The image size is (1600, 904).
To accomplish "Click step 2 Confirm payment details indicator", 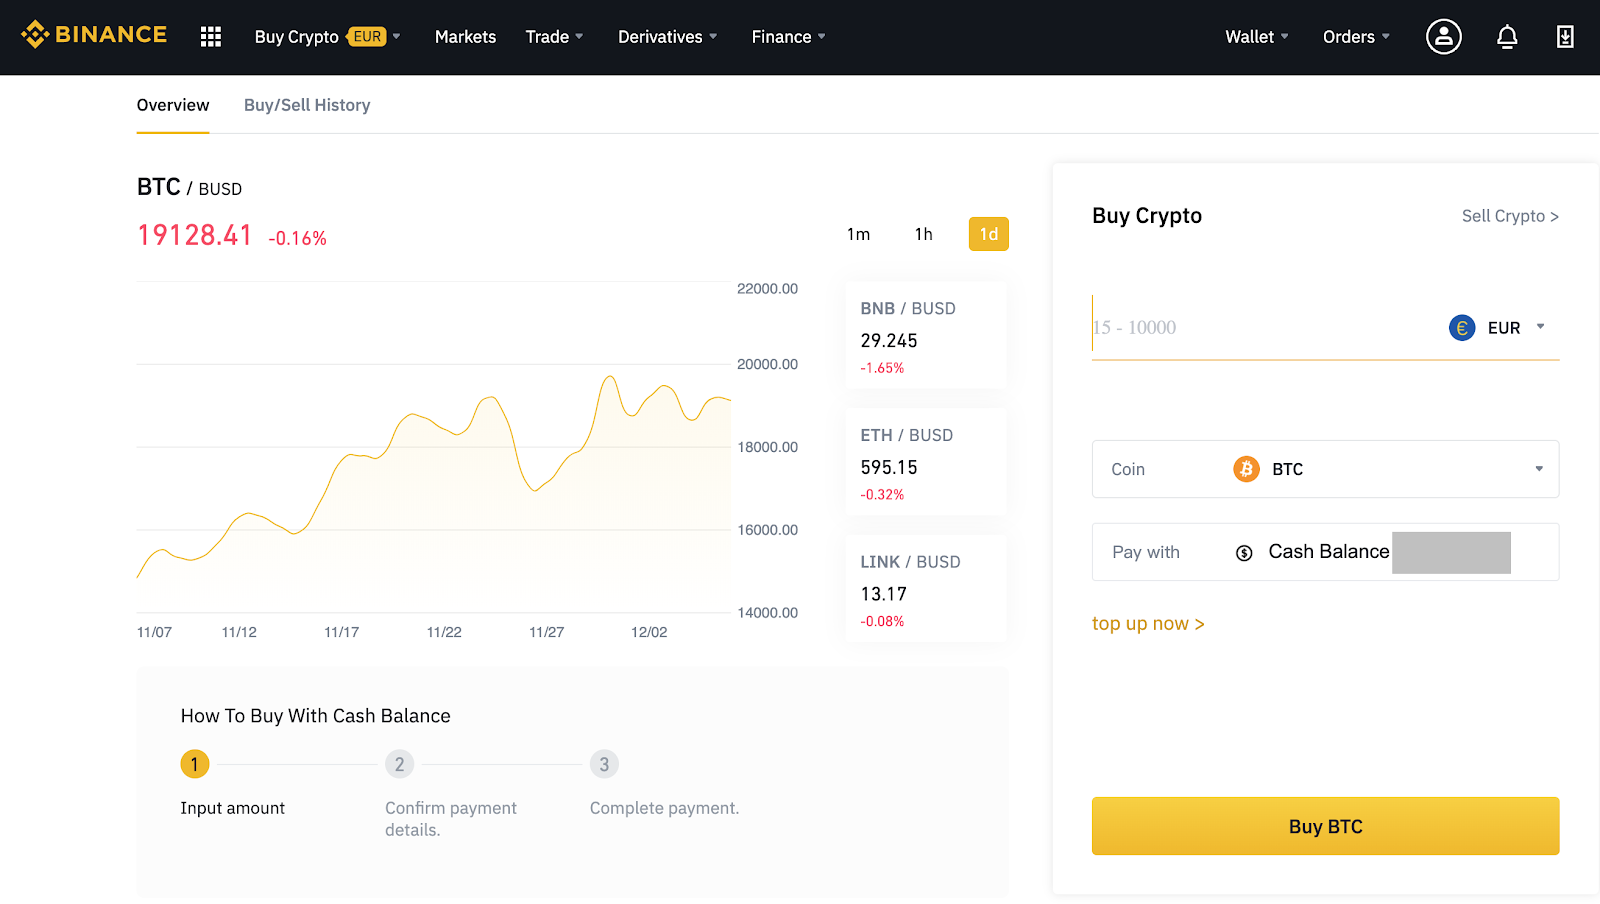I will (x=399, y=764).
